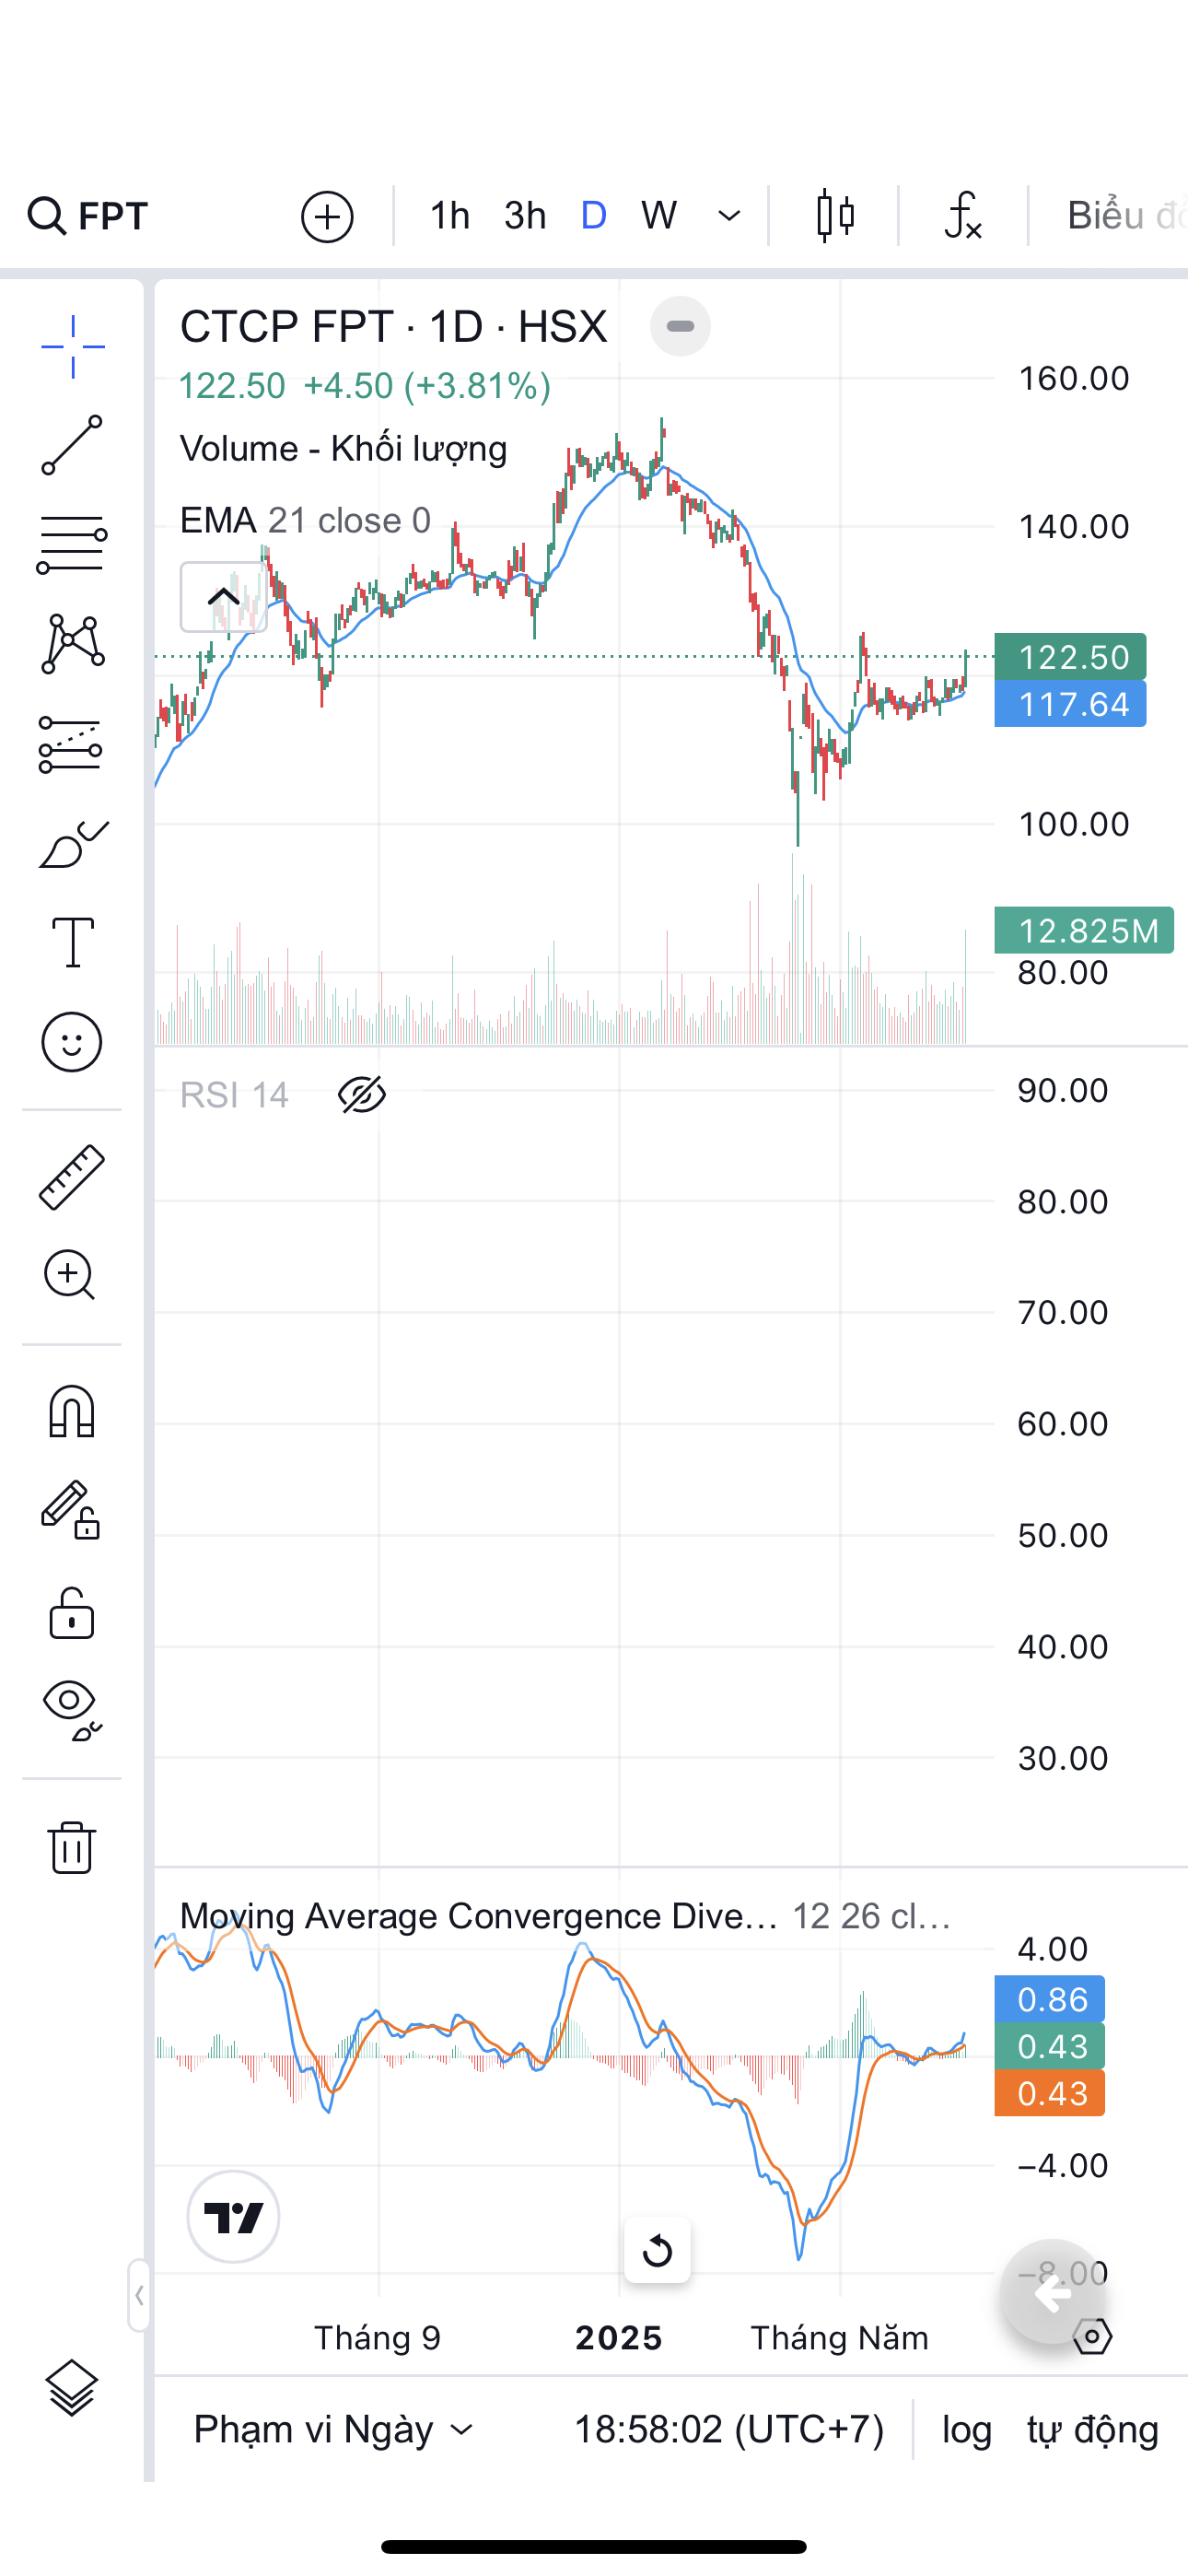The height and width of the screenshot is (2576, 1188).
Task: Open the emoji sticker picker
Action: 72,1042
